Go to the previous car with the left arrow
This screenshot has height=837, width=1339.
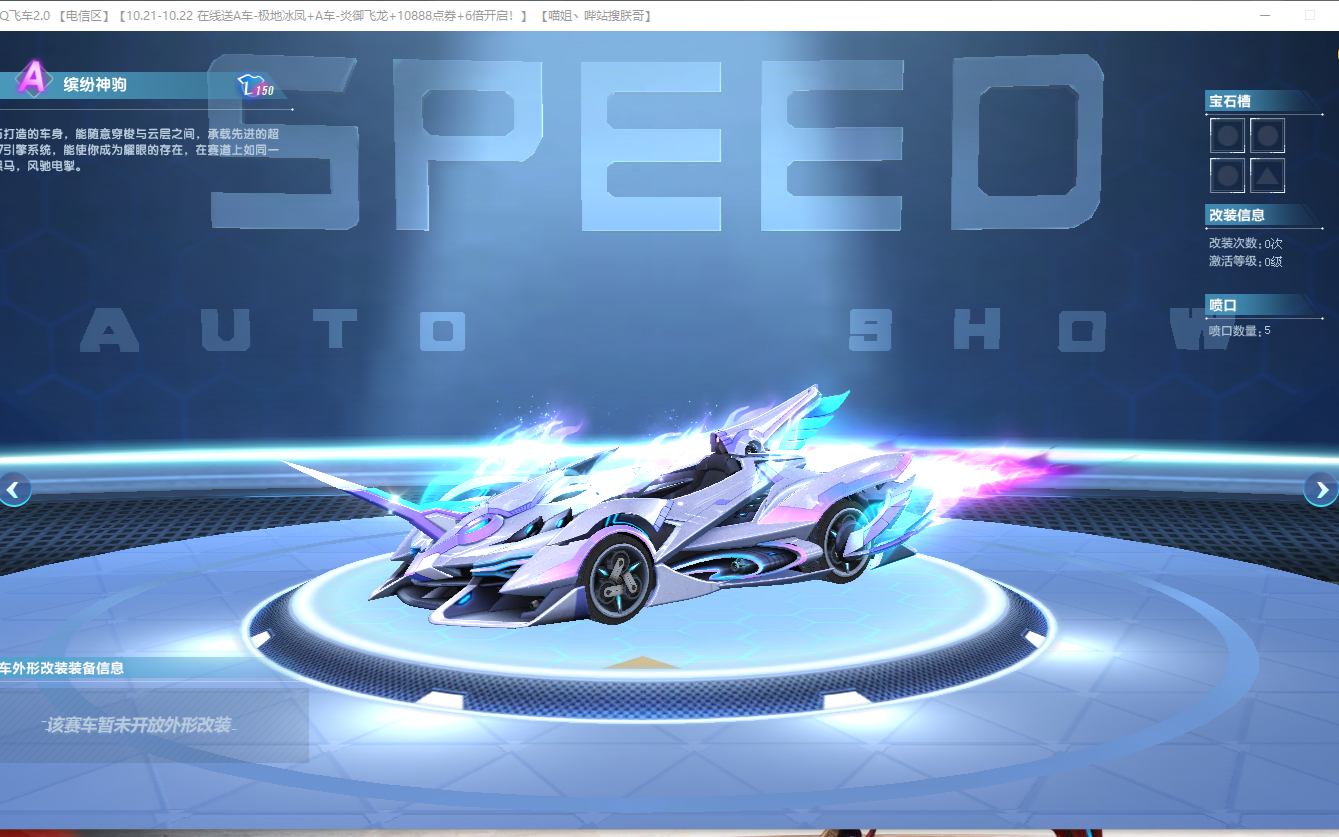[x=14, y=489]
